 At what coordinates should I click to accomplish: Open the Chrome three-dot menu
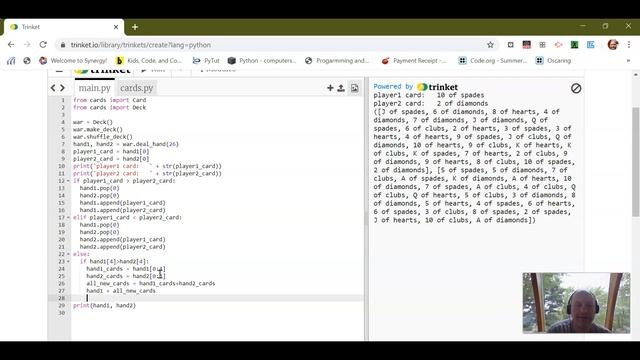point(629,45)
